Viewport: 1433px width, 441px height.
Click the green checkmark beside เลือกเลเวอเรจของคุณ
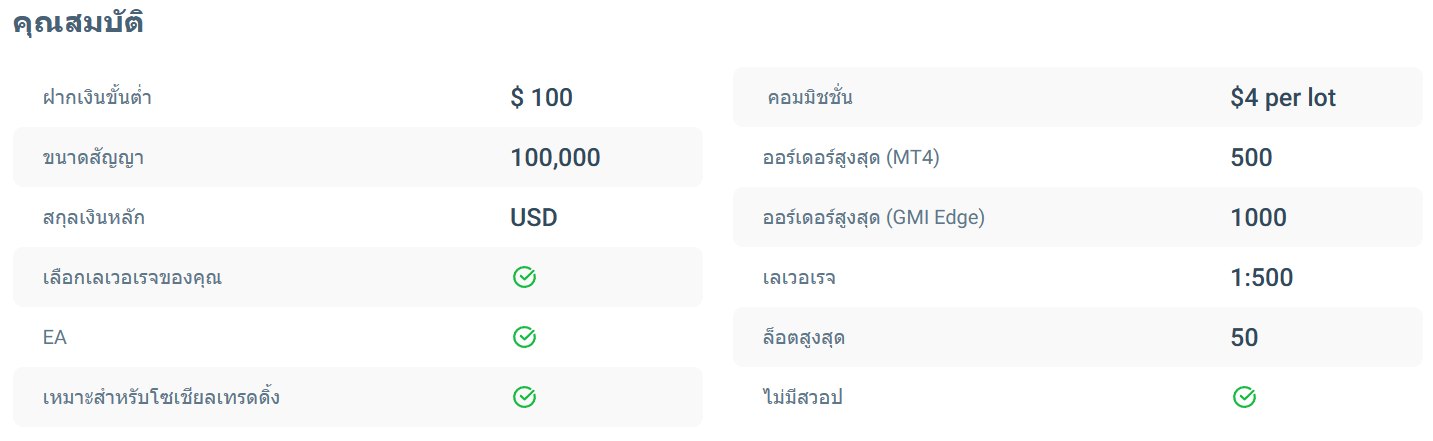coord(524,278)
